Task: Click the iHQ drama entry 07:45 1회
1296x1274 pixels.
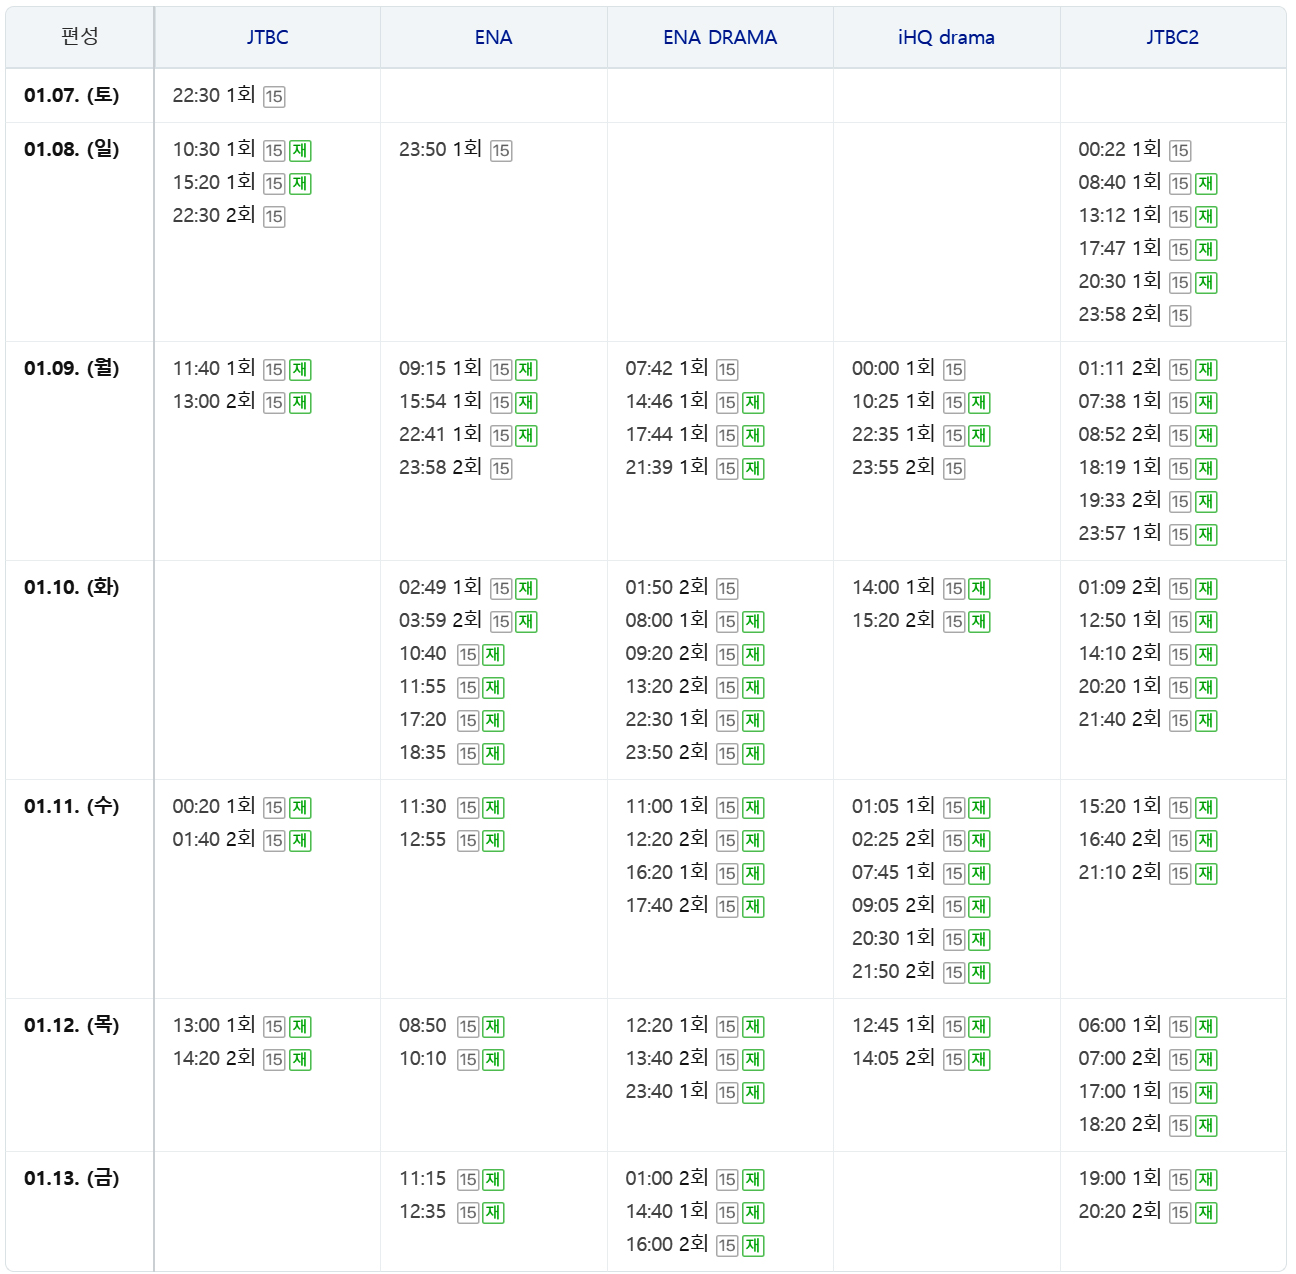Action: 893,872
